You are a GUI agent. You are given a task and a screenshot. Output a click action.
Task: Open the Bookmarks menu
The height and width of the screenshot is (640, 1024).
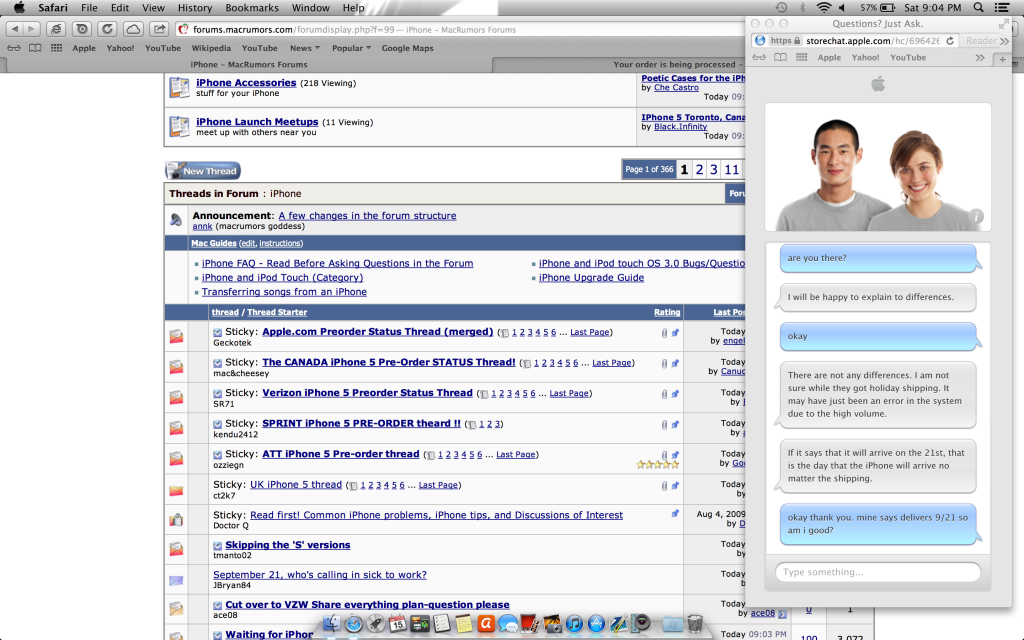(x=252, y=8)
